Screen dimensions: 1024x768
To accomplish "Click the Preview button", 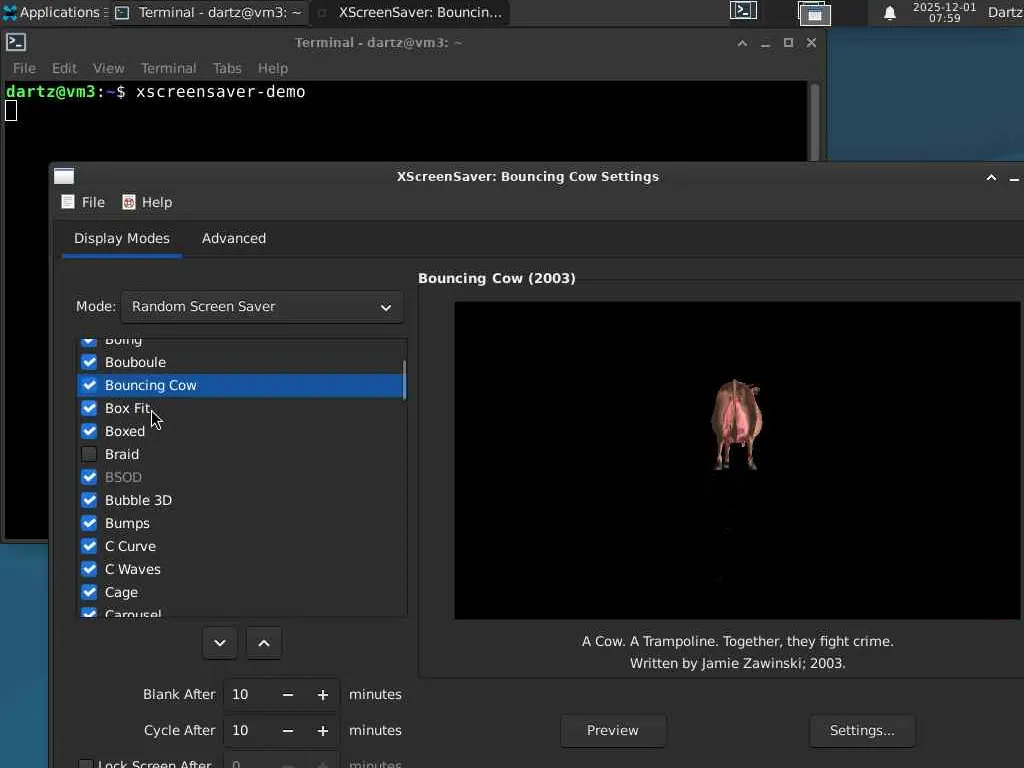I will [x=613, y=731].
